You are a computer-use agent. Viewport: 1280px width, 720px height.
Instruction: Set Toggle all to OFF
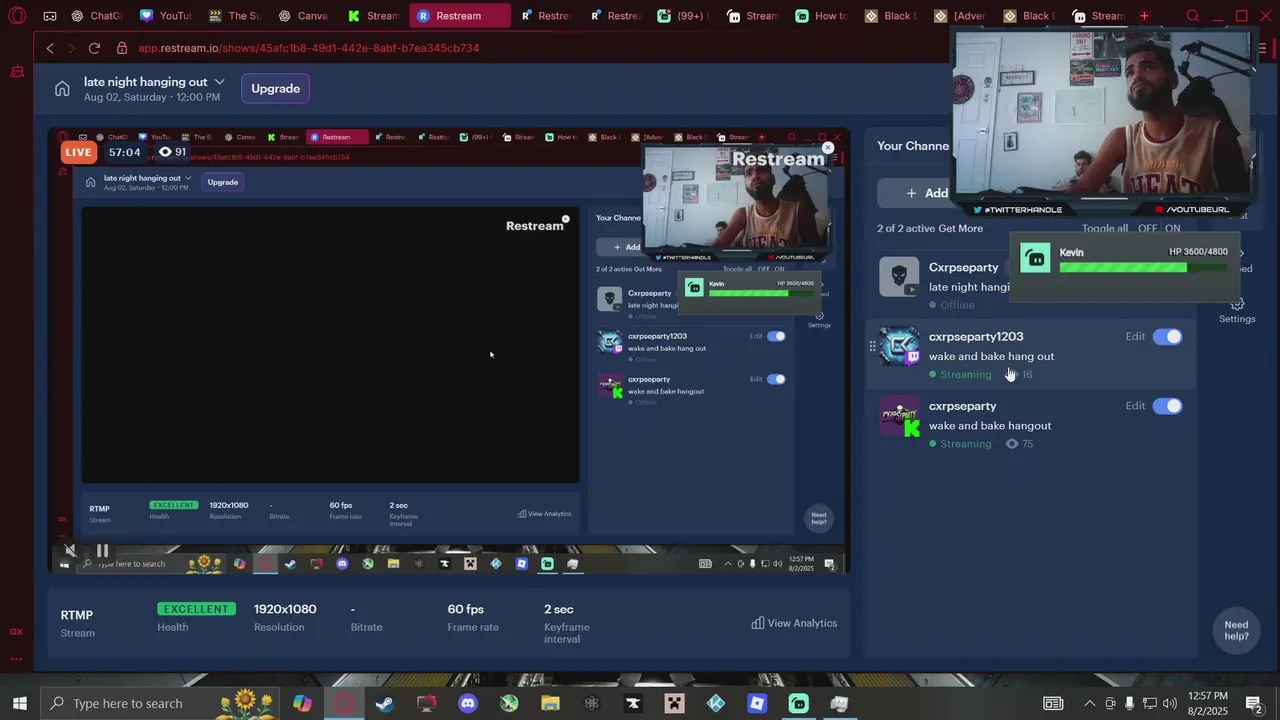point(1147,229)
